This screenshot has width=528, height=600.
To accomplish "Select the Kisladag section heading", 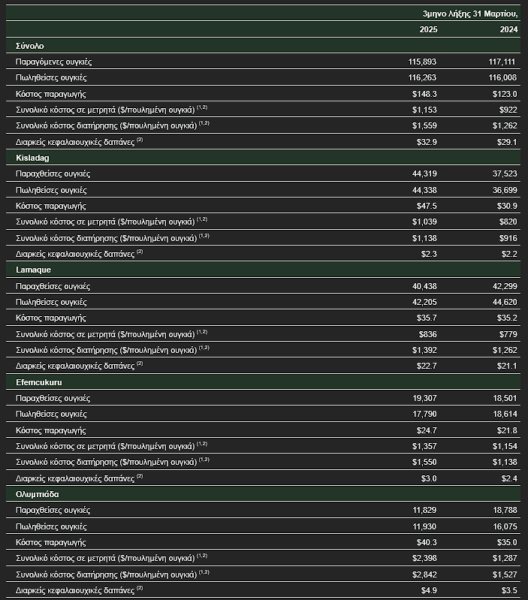I will (33, 158).
